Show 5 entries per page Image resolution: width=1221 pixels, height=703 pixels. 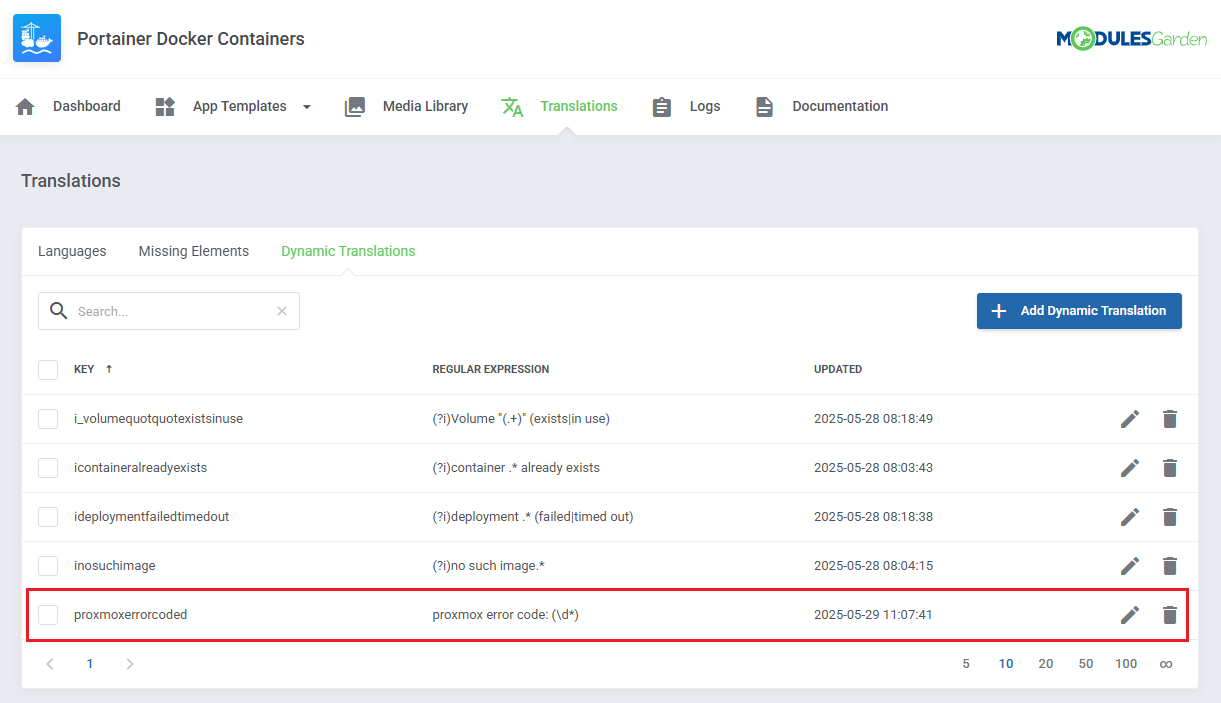click(966, 664)
